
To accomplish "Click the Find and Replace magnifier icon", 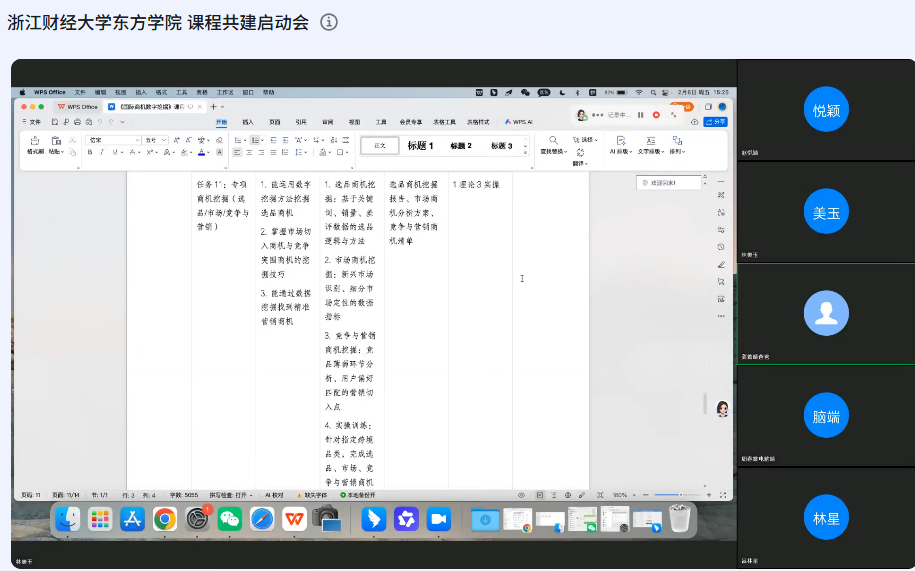I will tap(553, 140).
